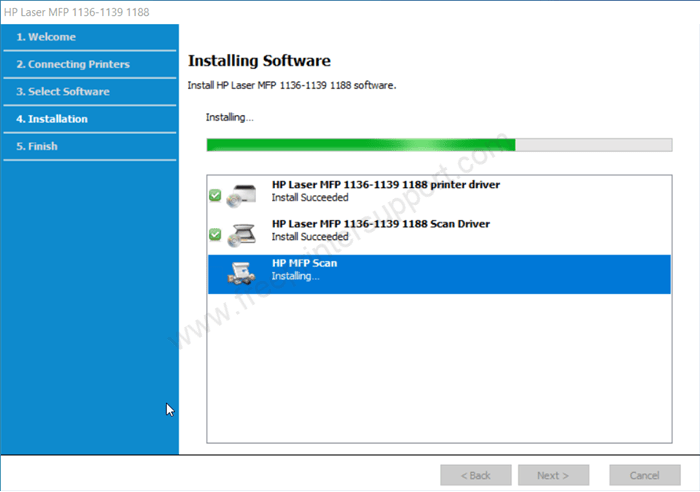
Task: Cancel the installation
Action: click(x=645, y=475)
